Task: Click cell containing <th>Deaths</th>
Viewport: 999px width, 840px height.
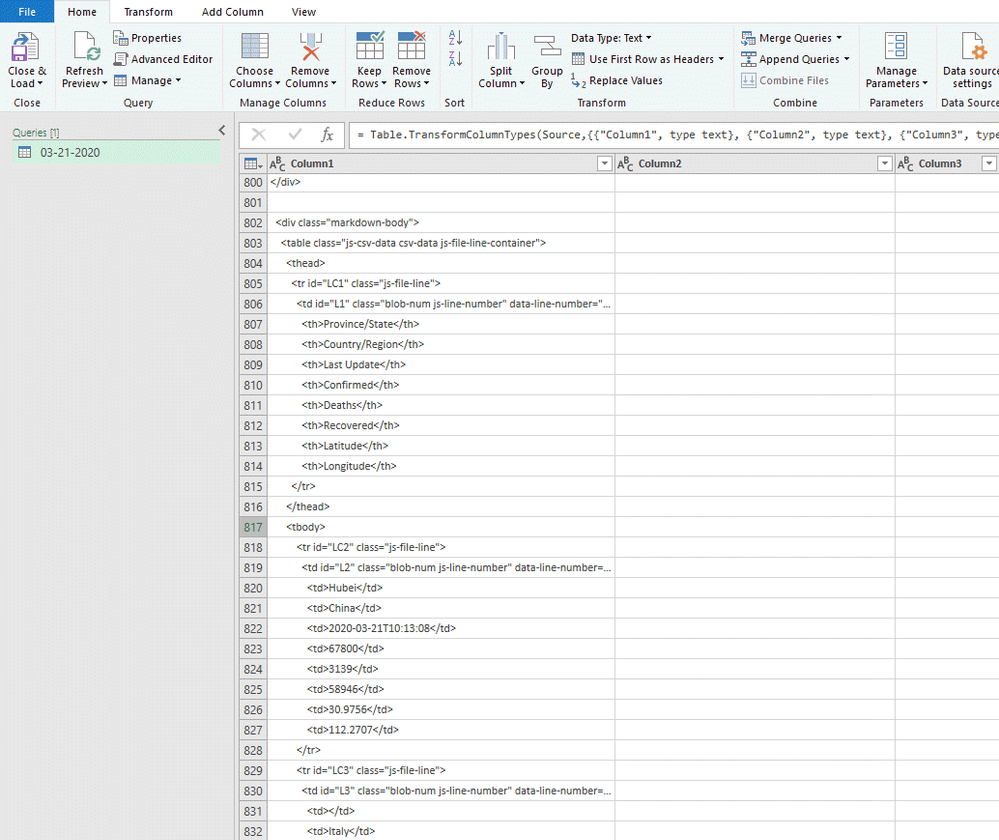Action: [441, 405]
